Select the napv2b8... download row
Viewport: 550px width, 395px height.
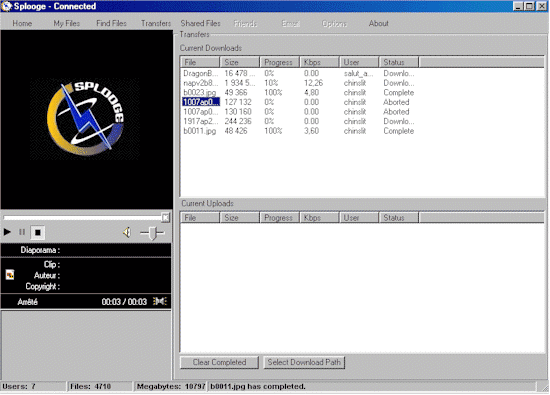click(299, 83)
